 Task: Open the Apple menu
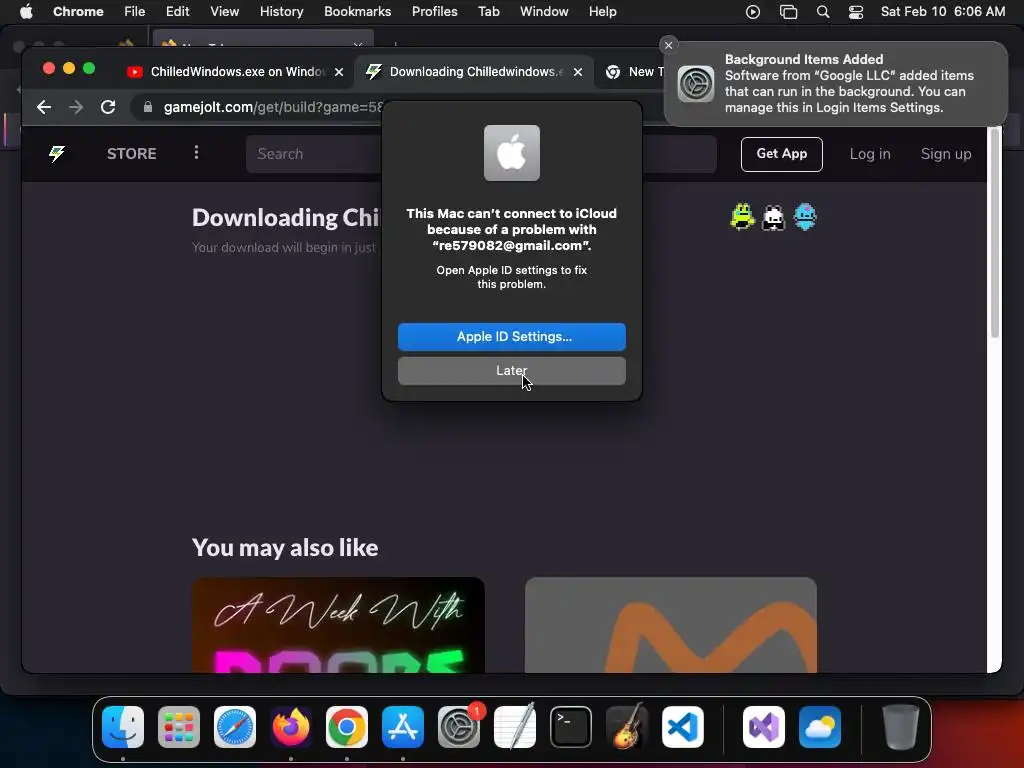tap(26, 11)
